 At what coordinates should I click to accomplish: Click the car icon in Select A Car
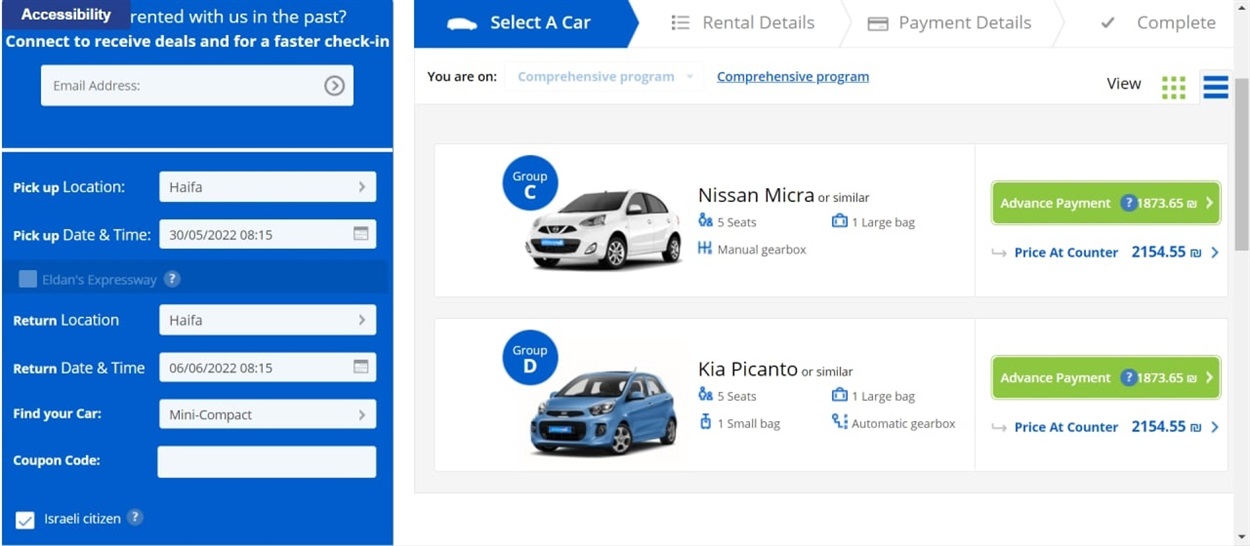point(462,23)
